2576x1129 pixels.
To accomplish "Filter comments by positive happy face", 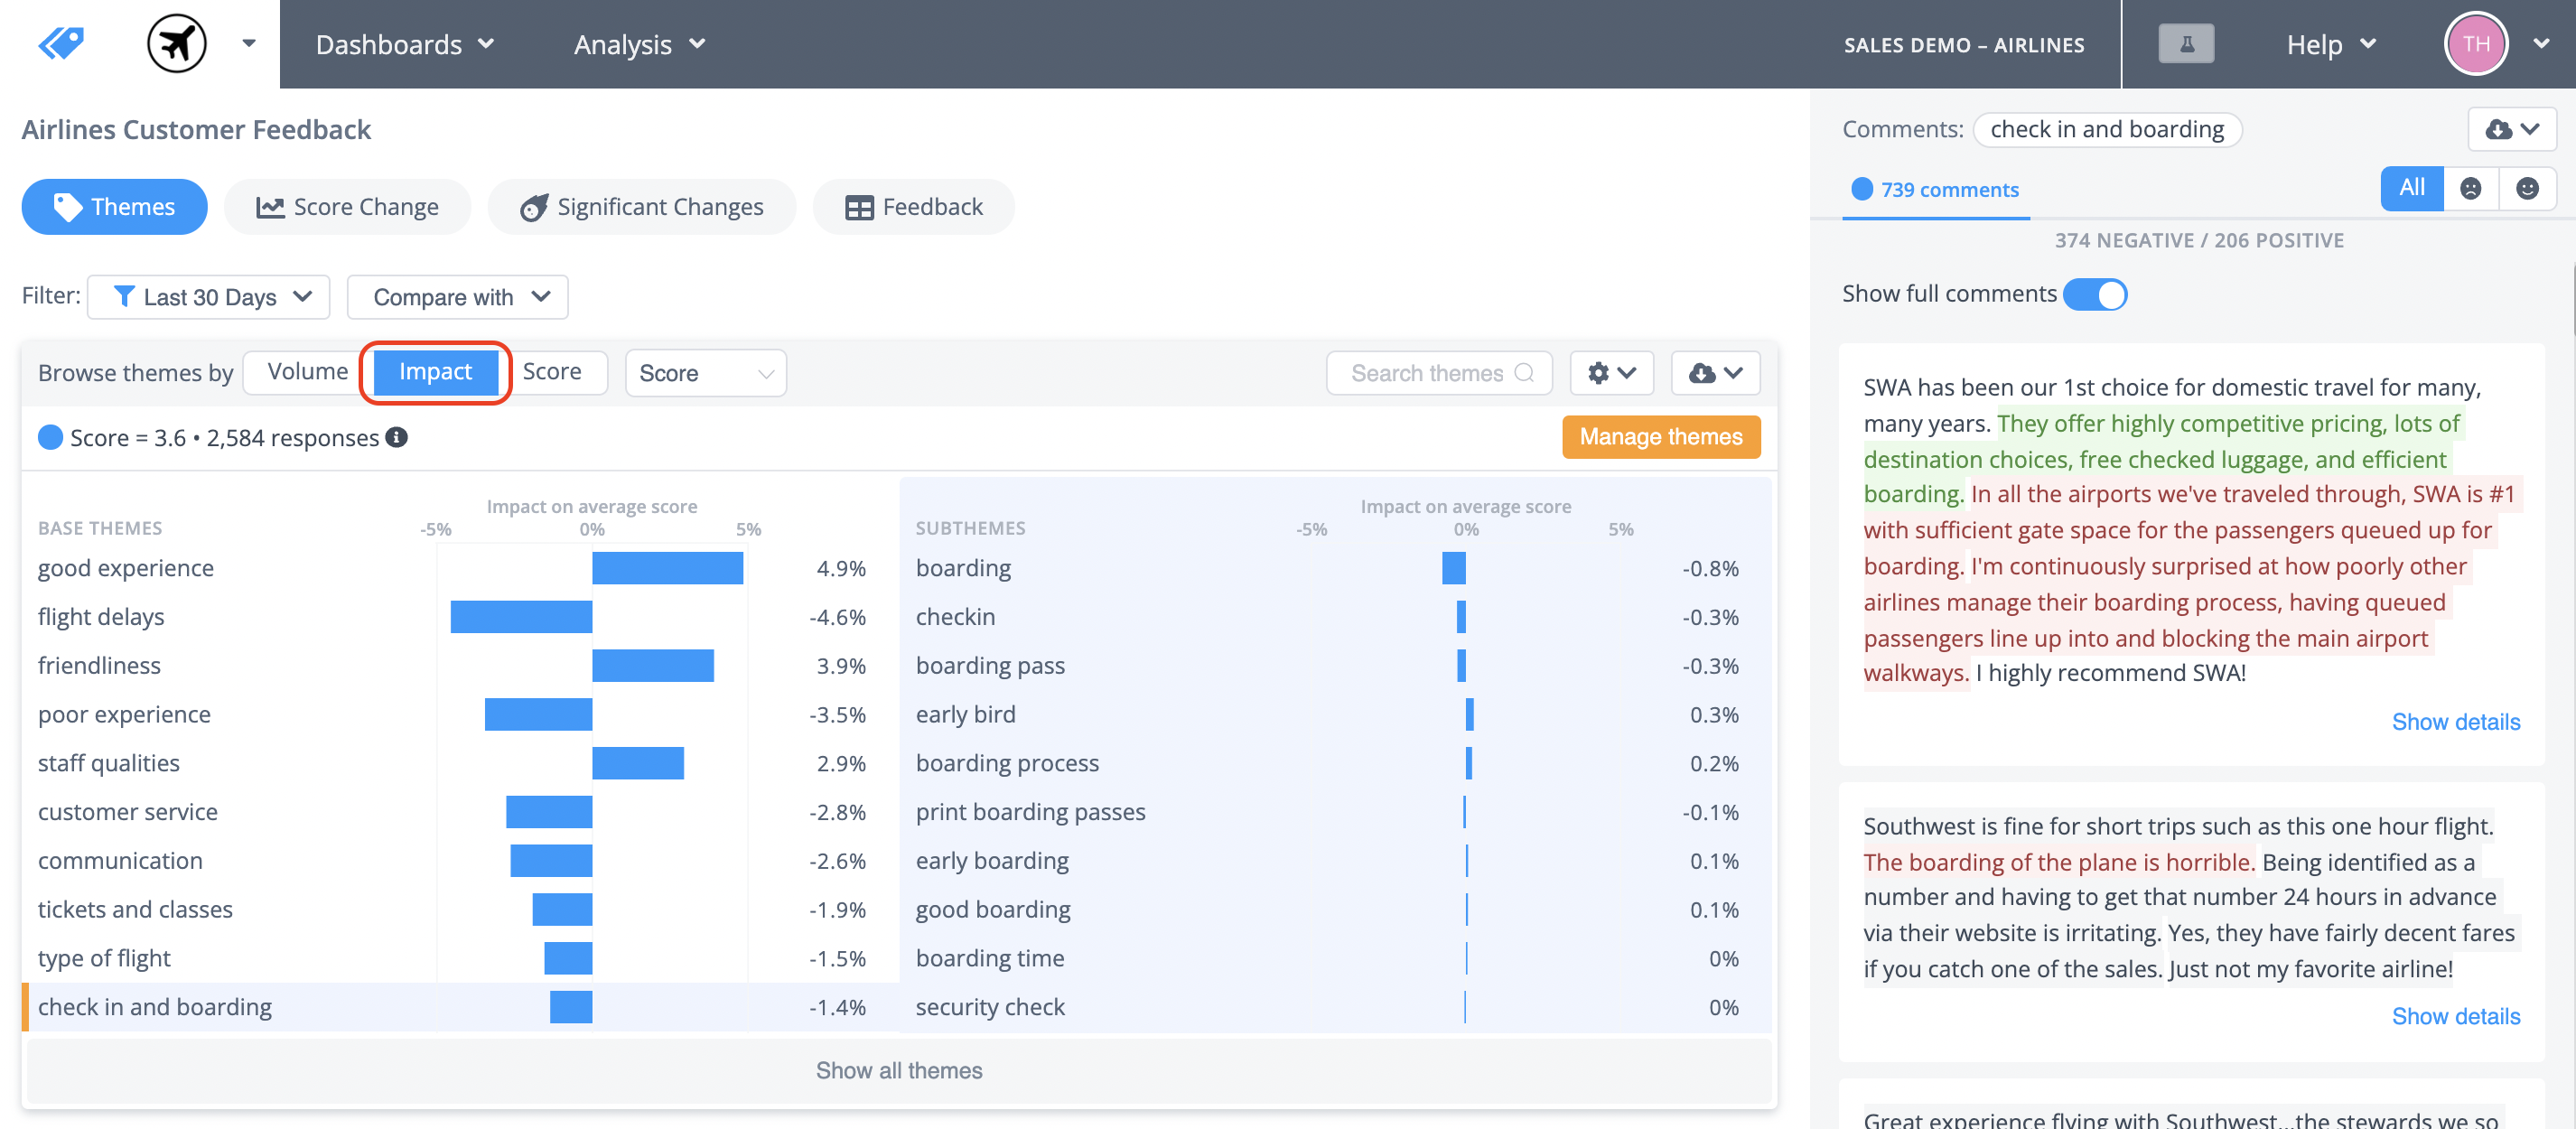I will pyautogui.click(x=2527, y=189).
